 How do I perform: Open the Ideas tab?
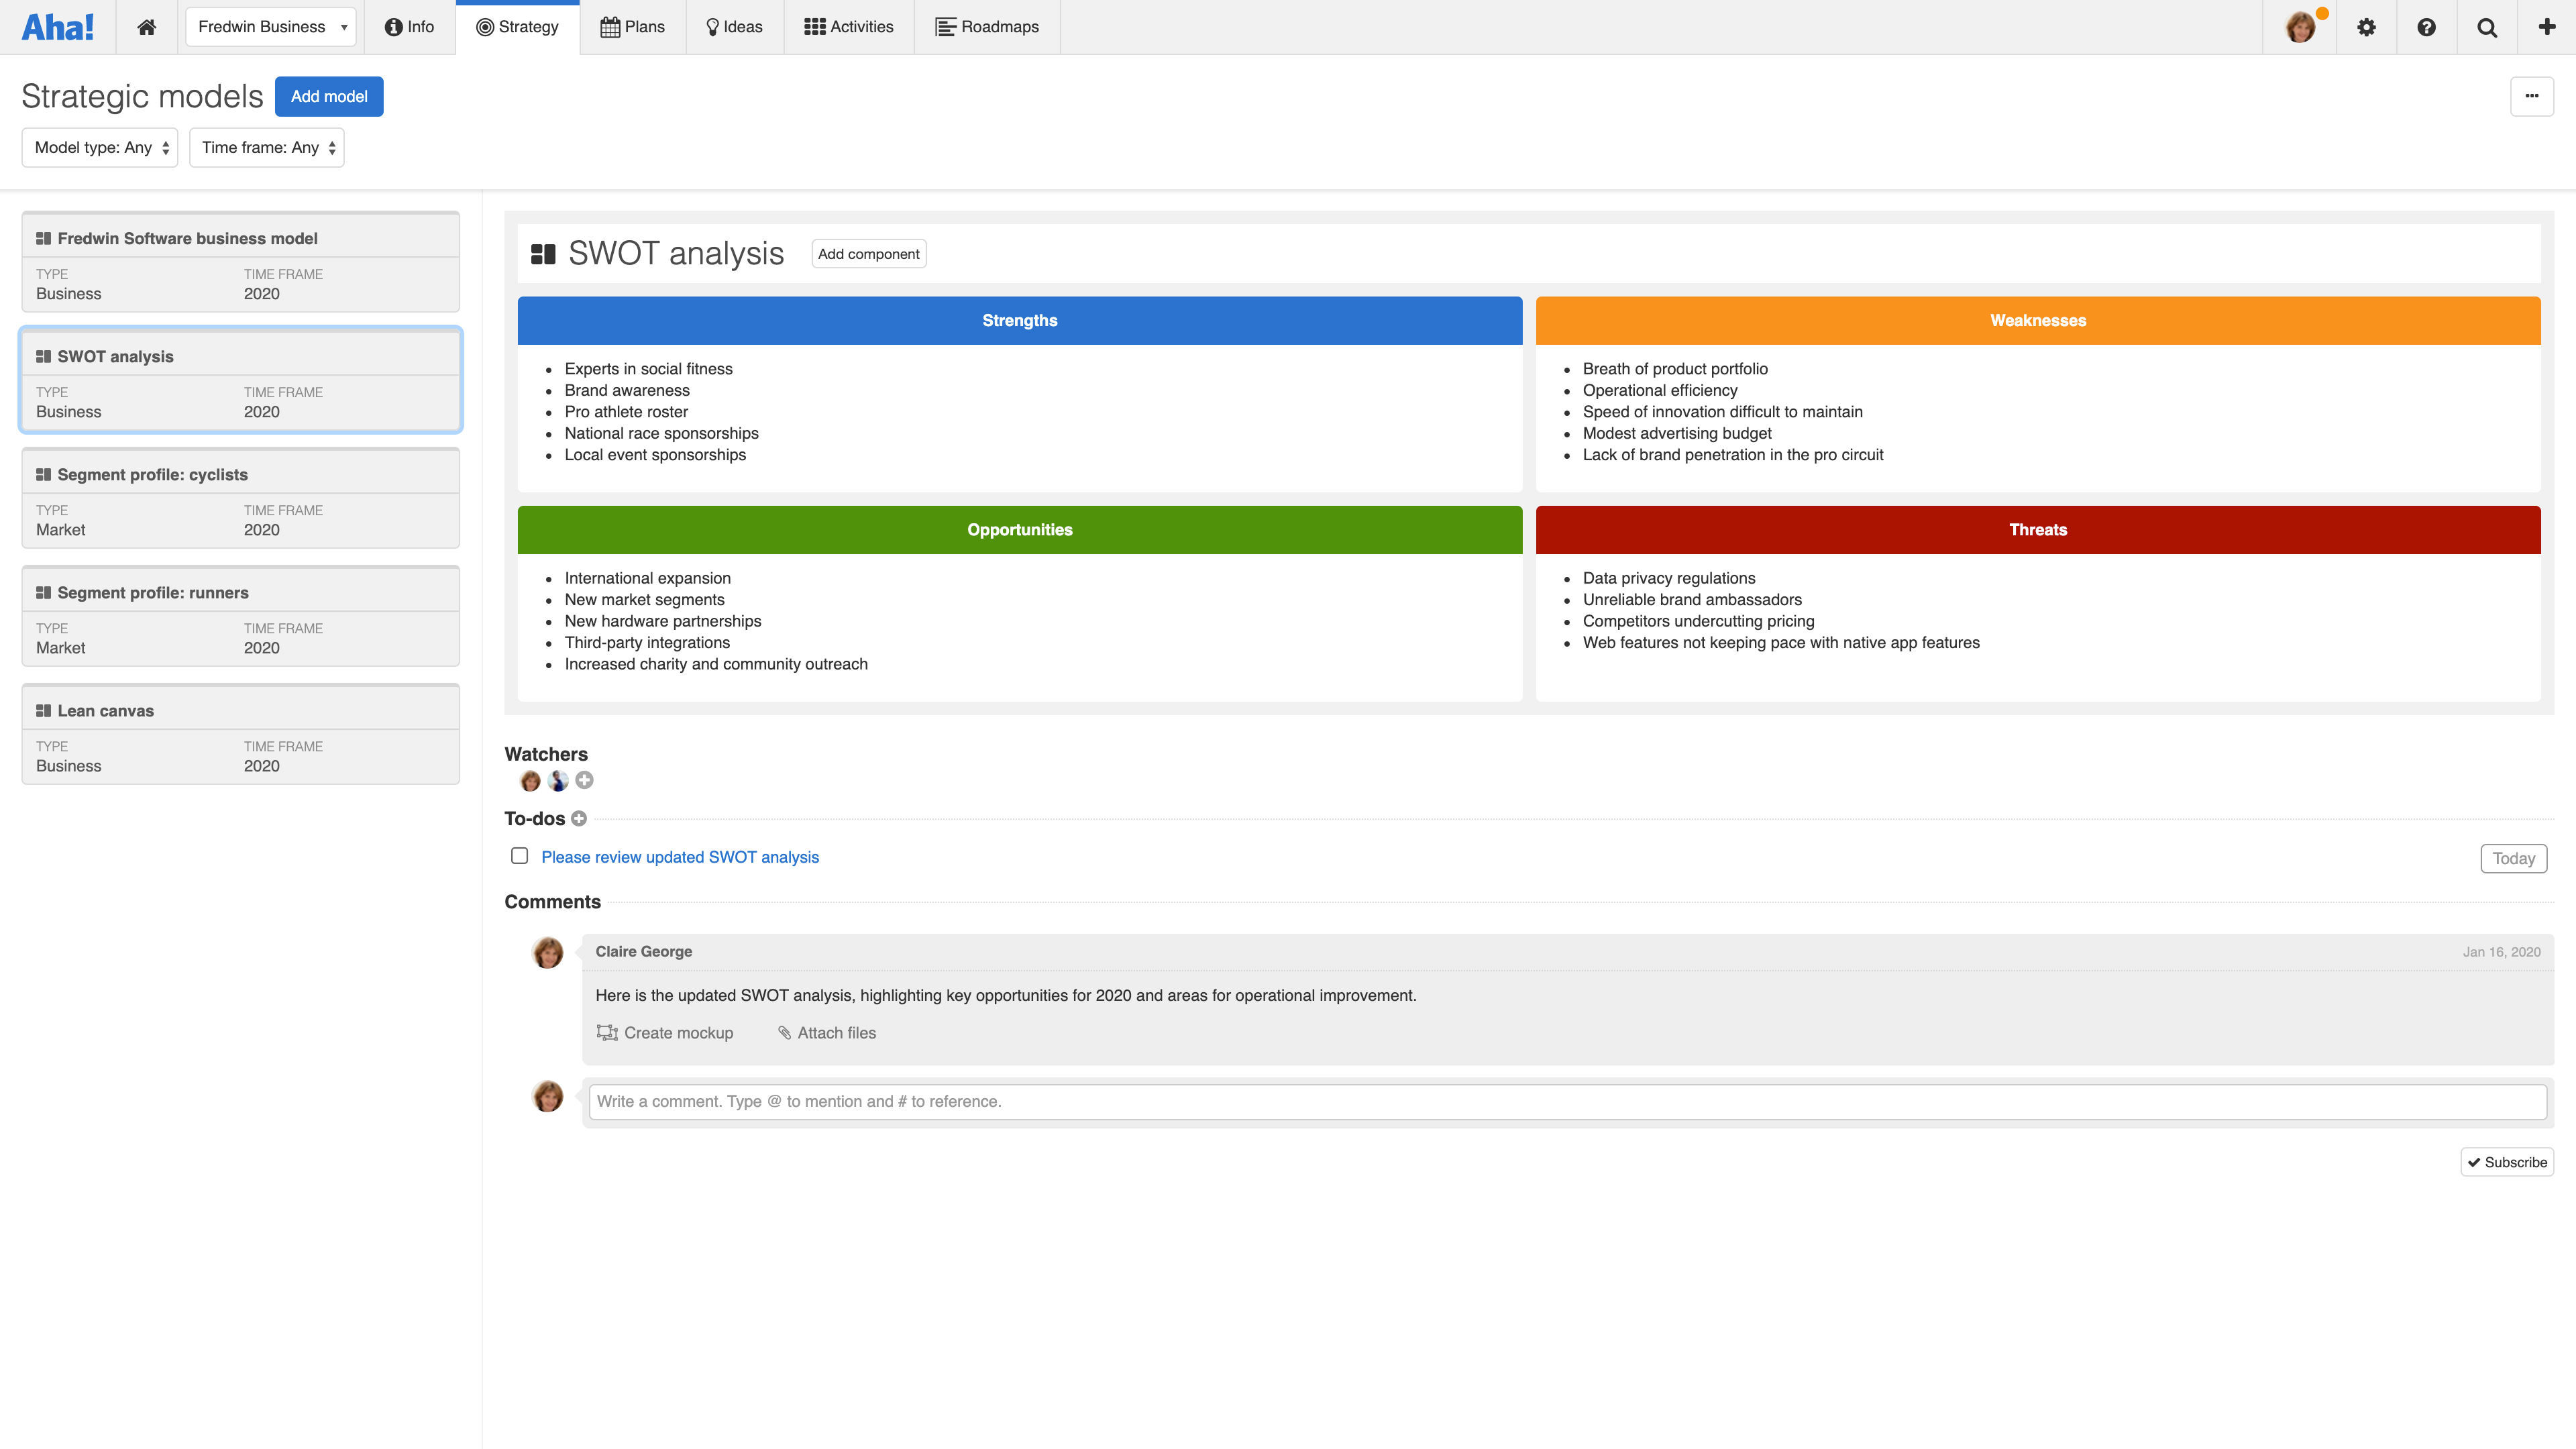[734, 27]
